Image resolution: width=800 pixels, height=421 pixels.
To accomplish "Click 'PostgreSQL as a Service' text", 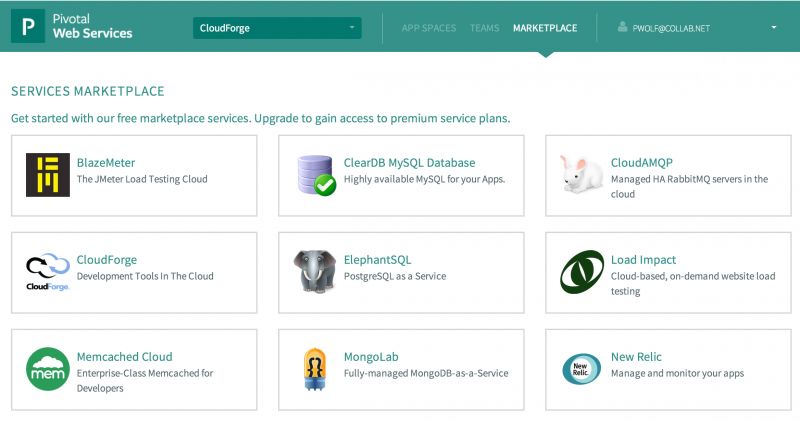I will click(395, 276).
